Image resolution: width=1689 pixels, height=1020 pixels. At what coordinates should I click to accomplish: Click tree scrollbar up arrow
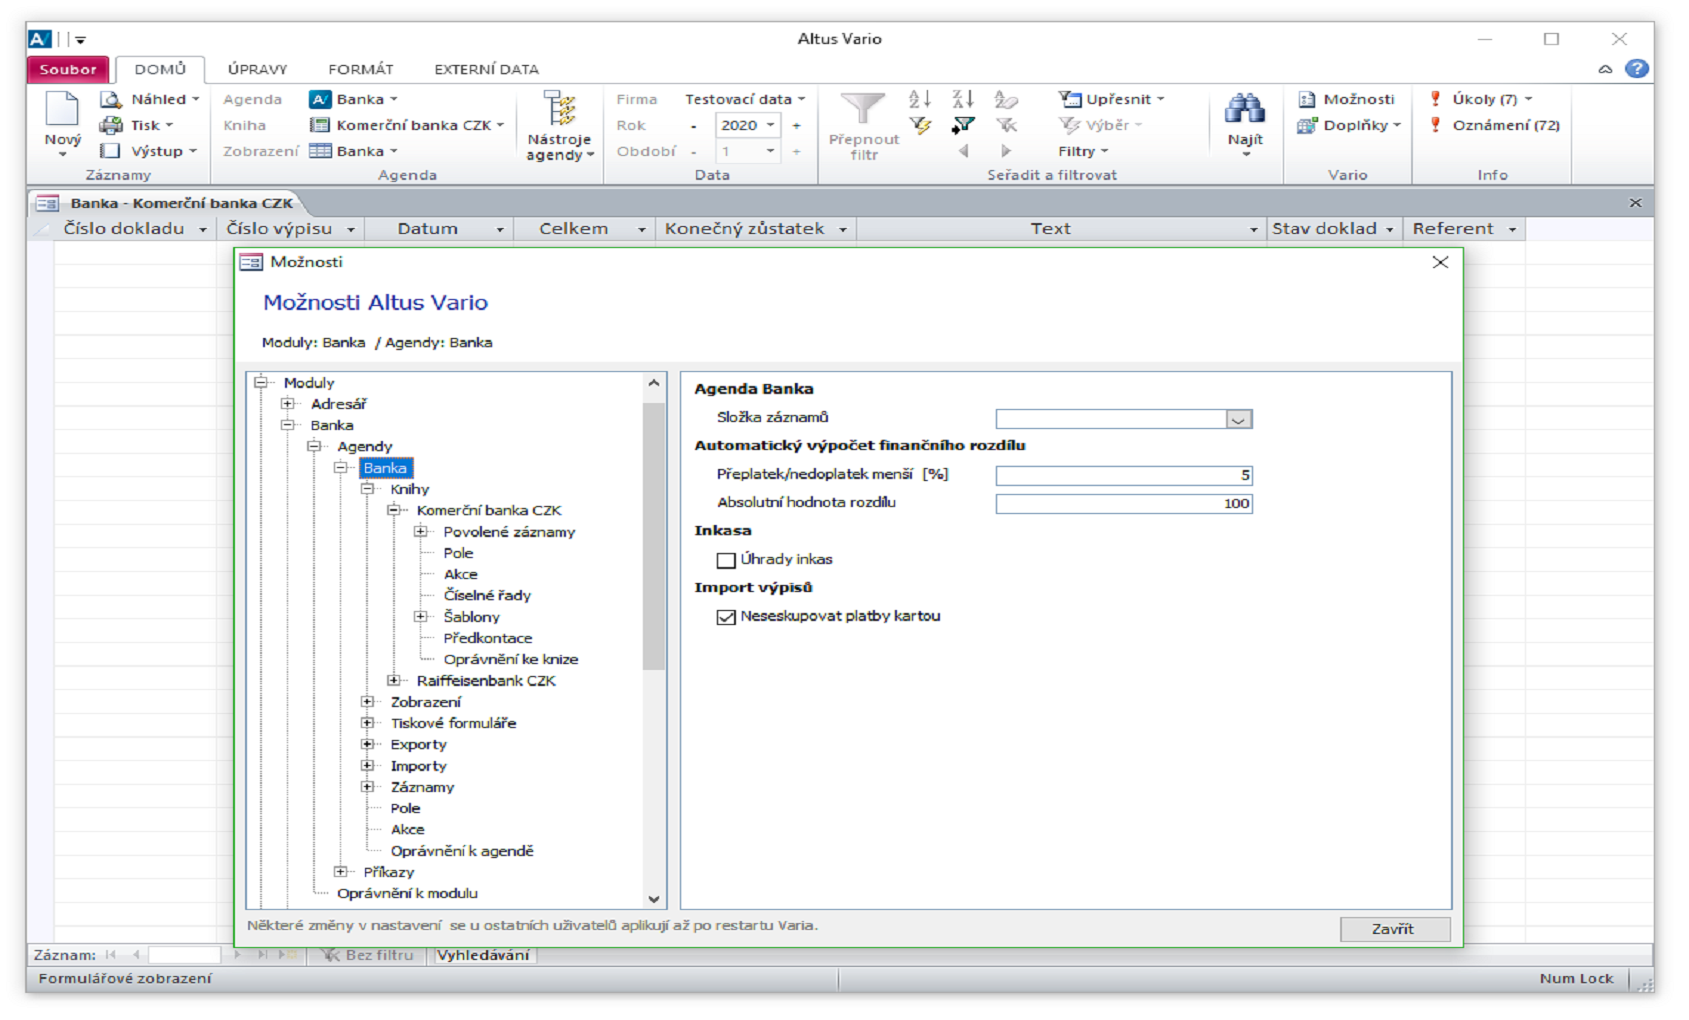(x=654, y=384)
